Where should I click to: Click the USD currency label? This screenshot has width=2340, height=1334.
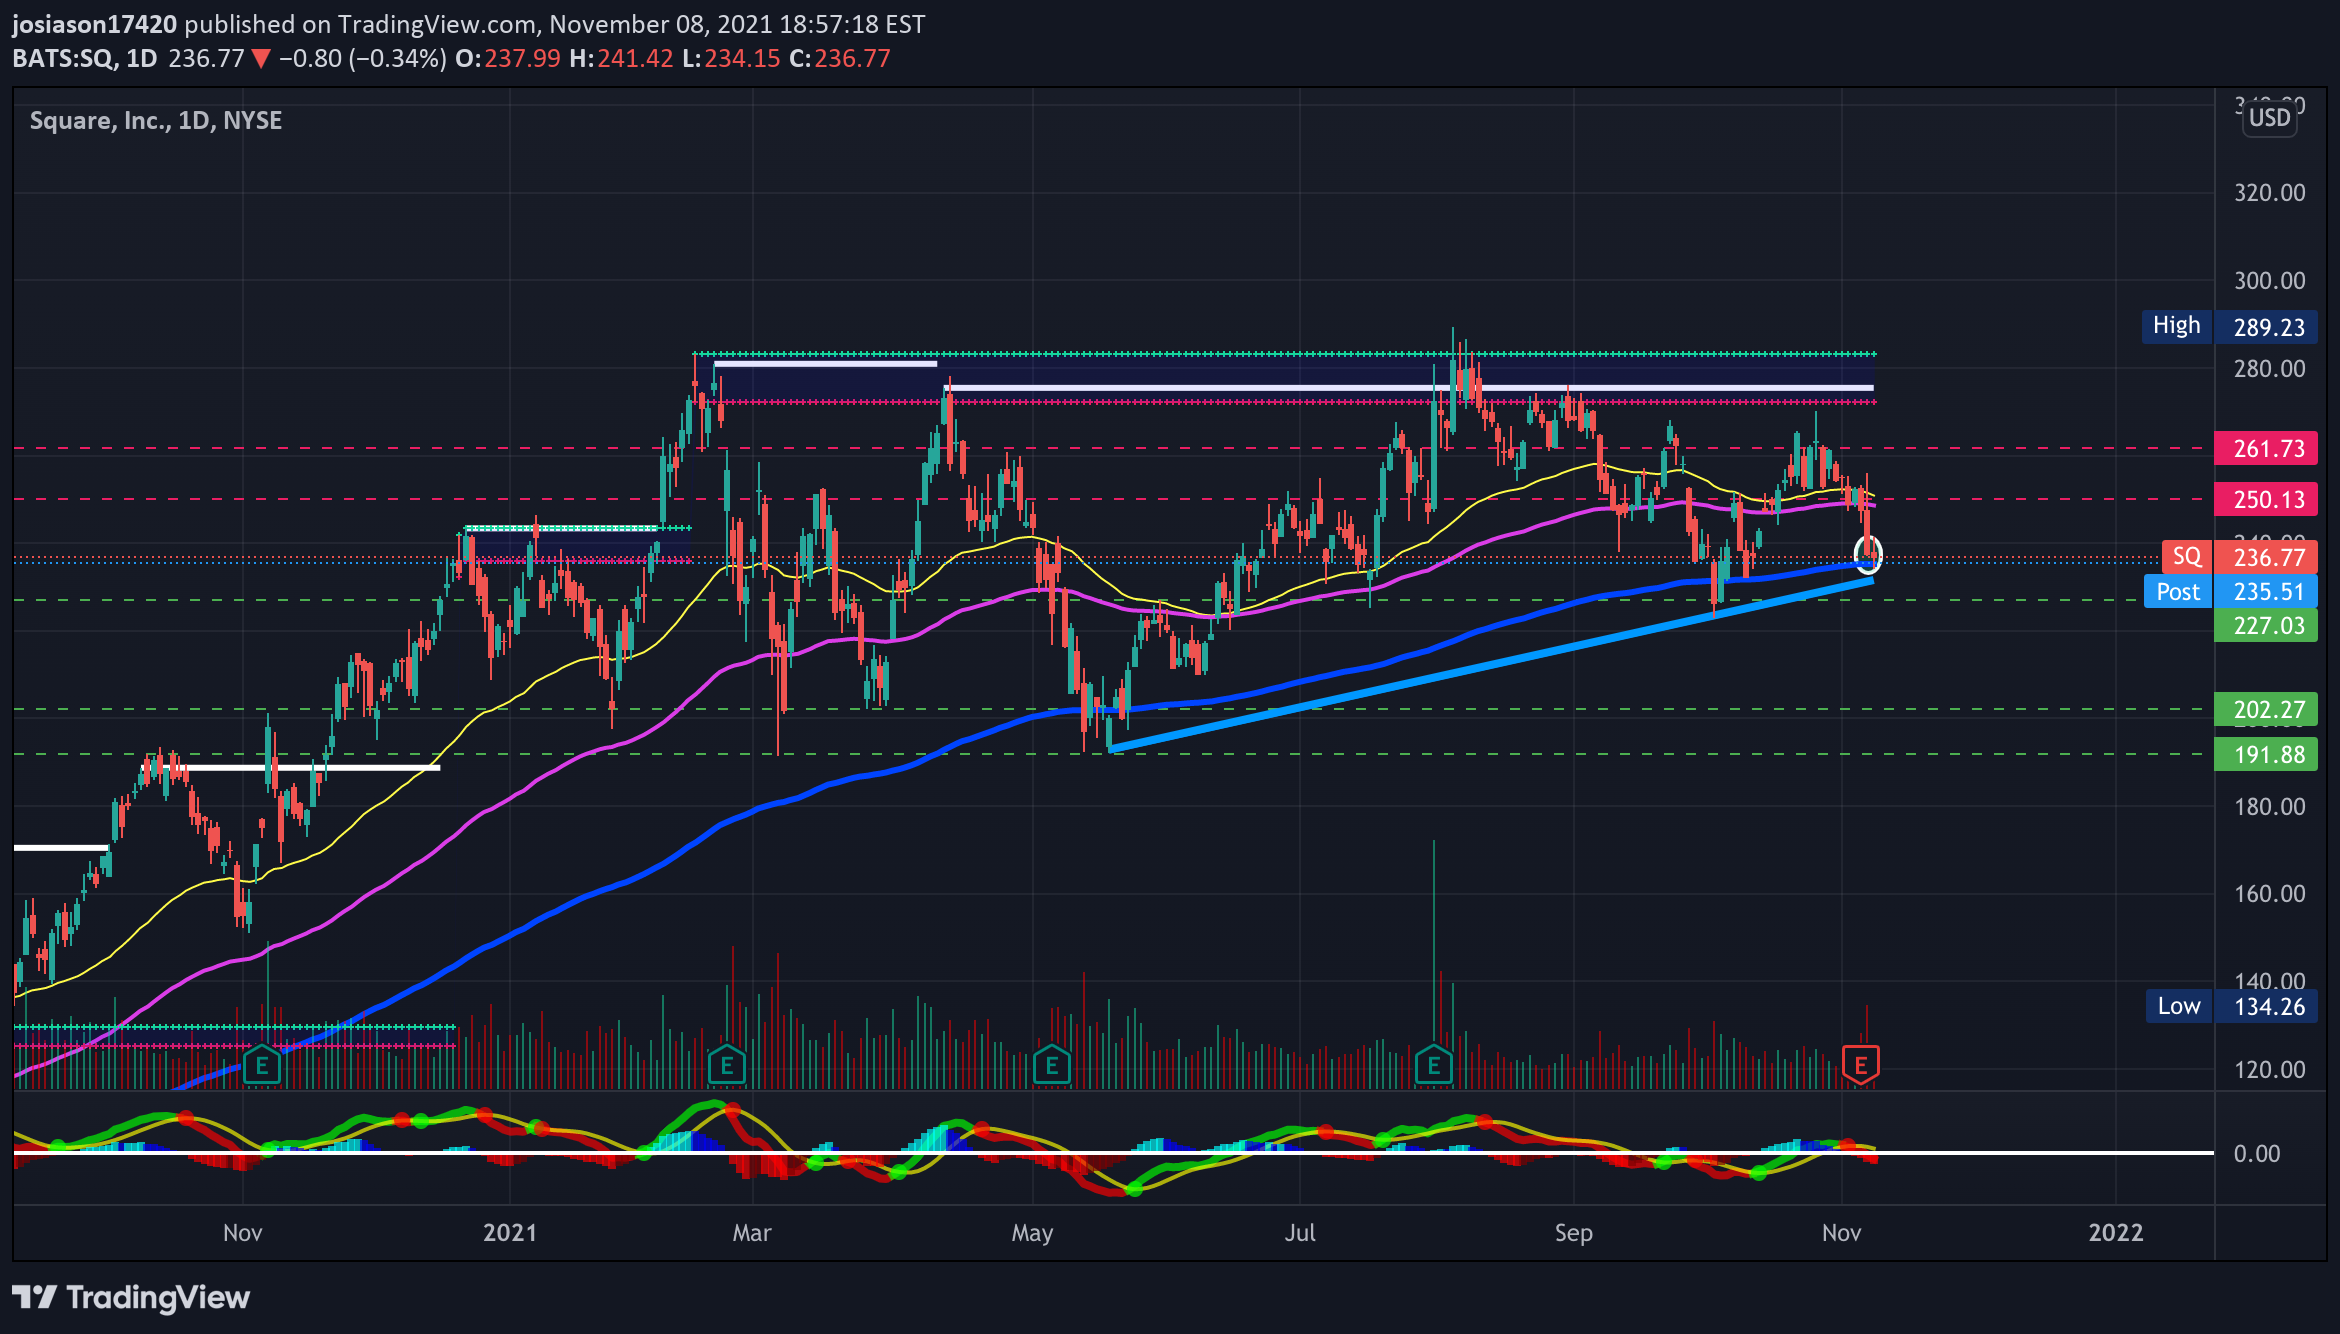pos(2269,118)
